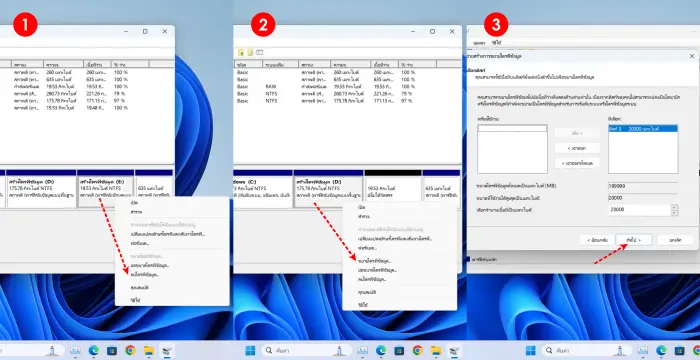This screenshot has height=360, width=700.
Task: Open Microsoft Edge from left panel's taskbar
Action: [x=93, y=351]
